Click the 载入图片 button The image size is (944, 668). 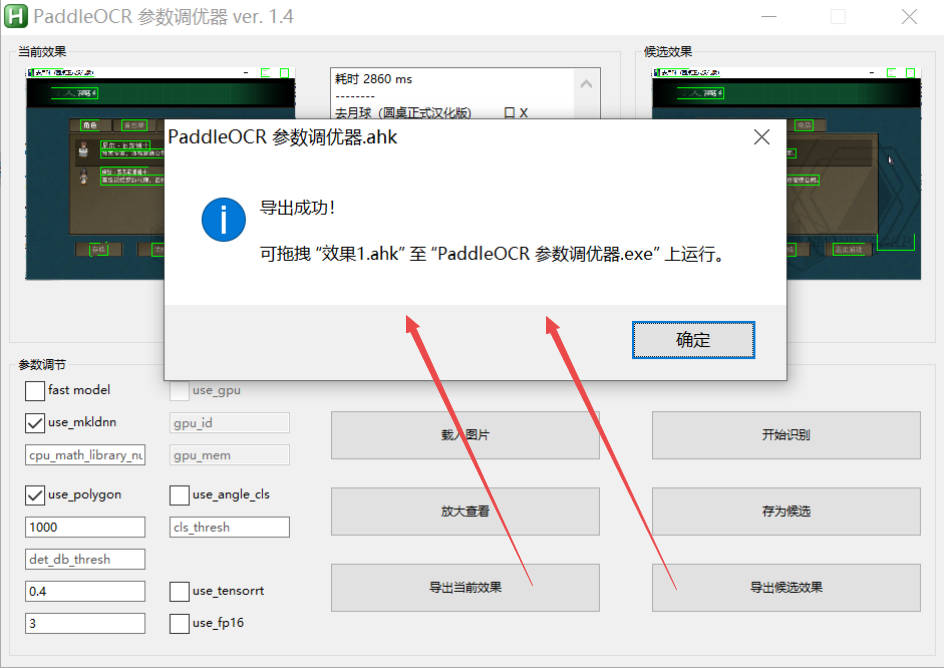tap(465, 435)
